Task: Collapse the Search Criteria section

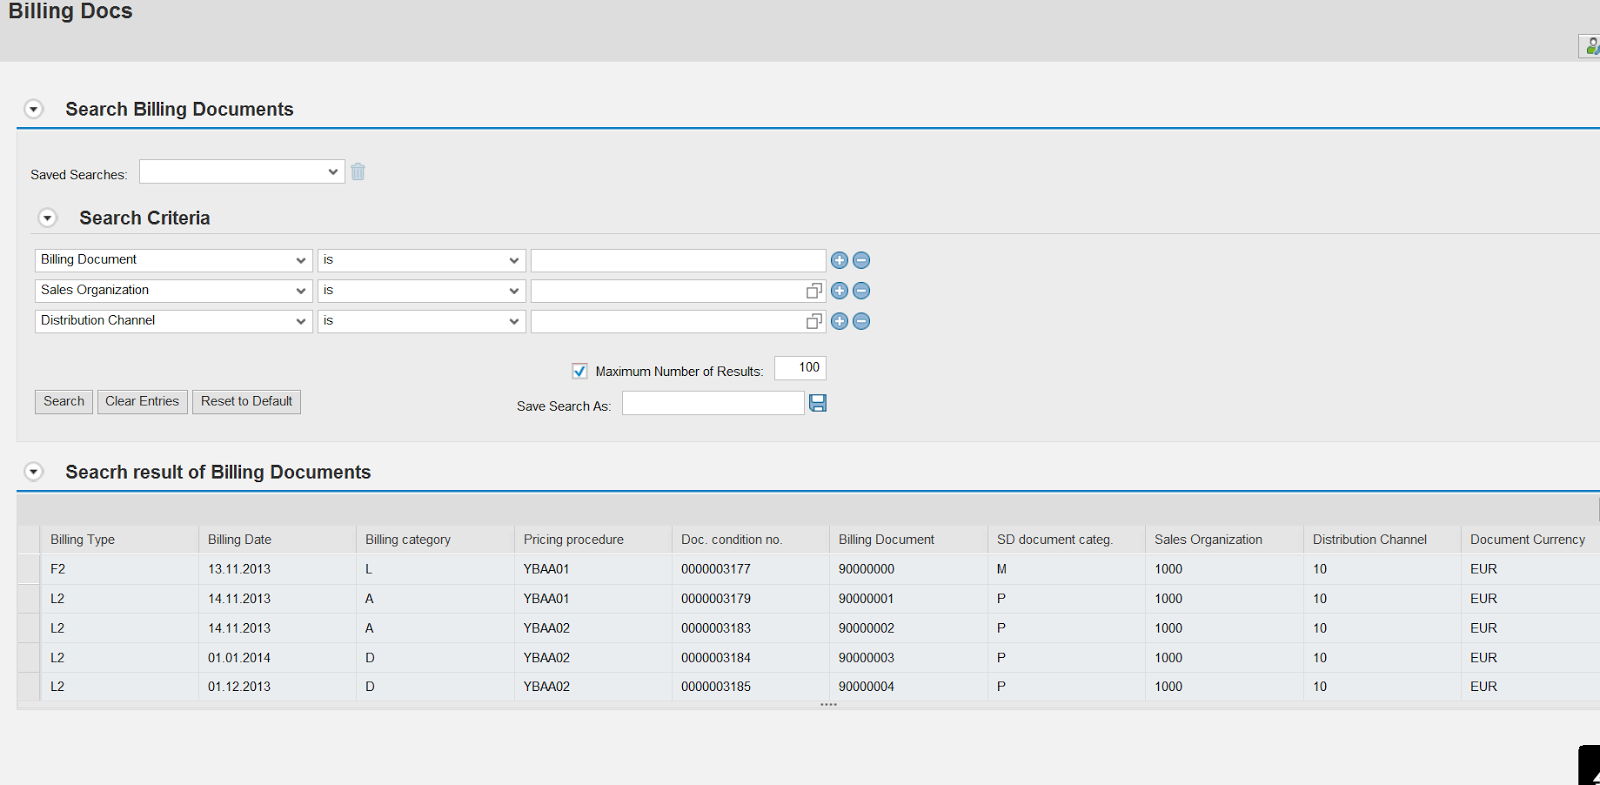Action: point(47,218)
